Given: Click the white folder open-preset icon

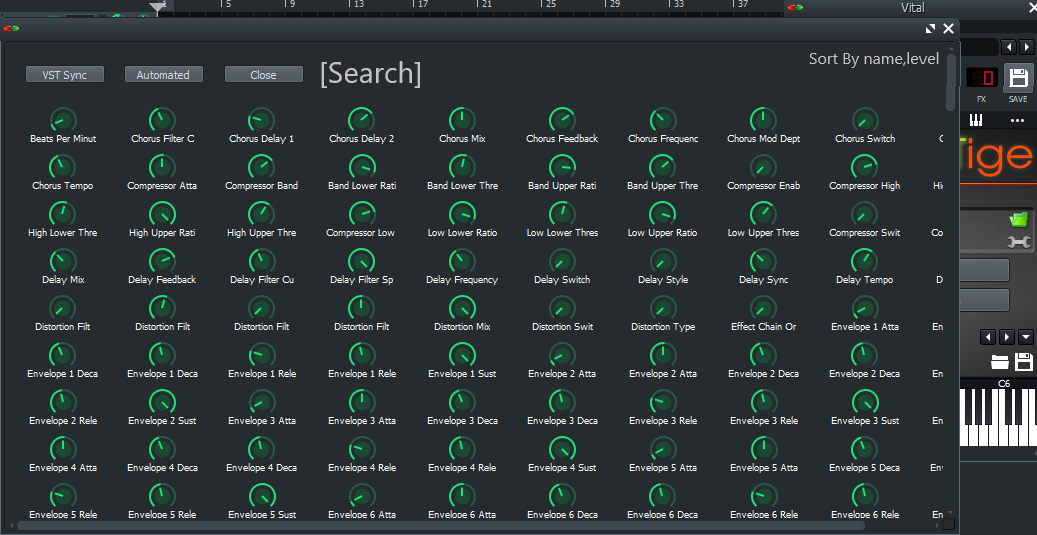Looking at the screenshot, I should point(999,362).
